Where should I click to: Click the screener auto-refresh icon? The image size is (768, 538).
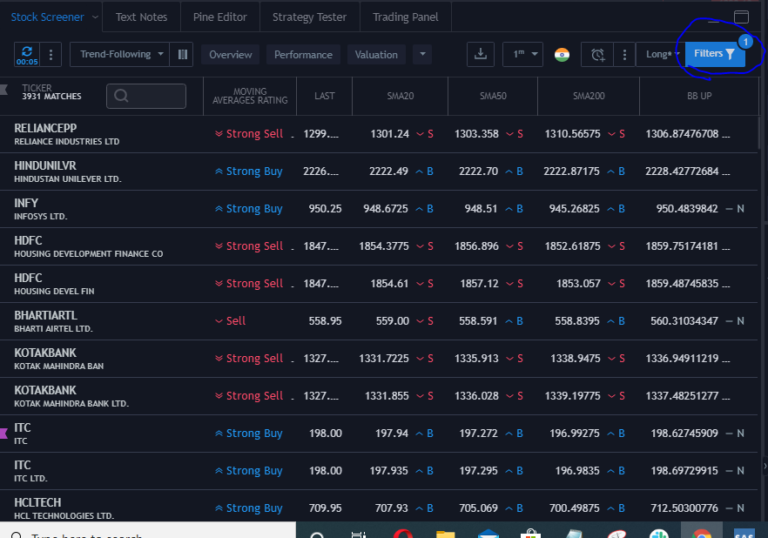tap(27, 54)
